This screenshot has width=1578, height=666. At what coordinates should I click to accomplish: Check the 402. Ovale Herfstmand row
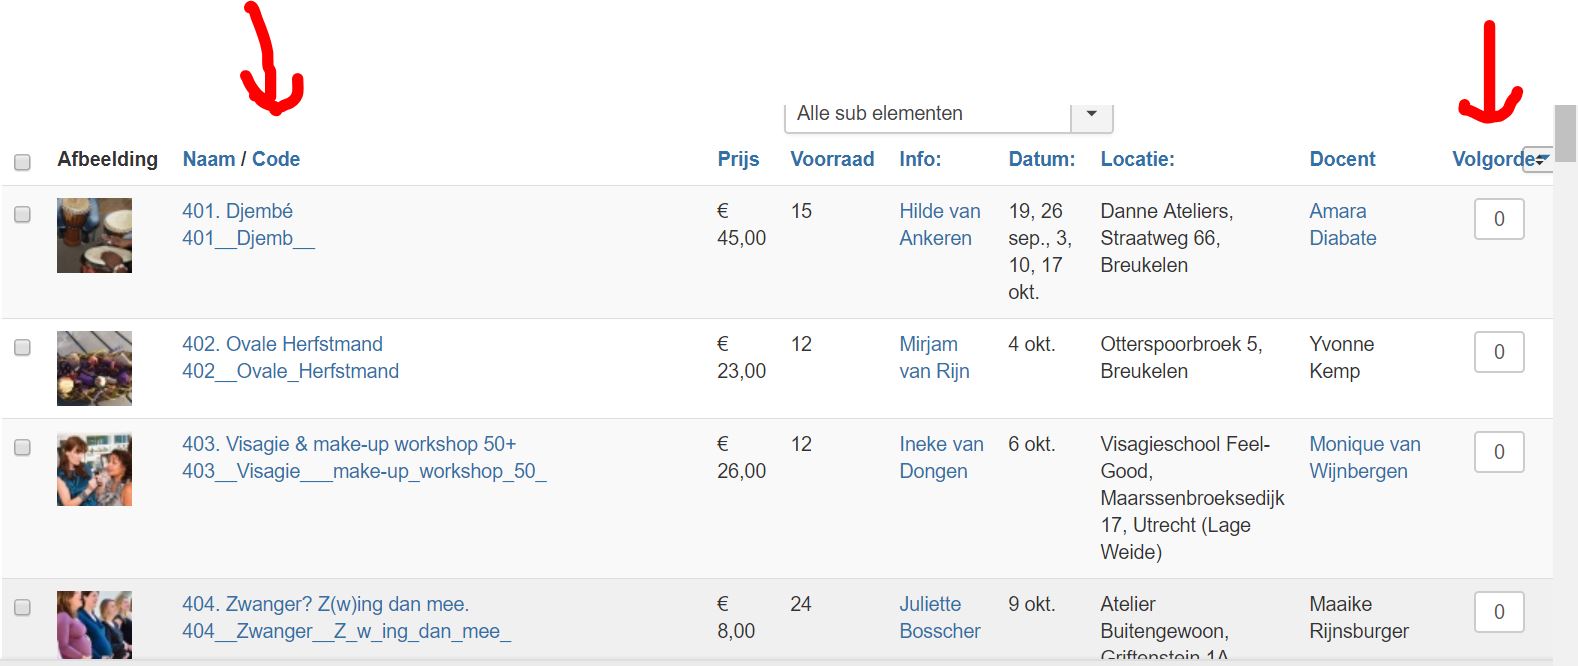pyautogui.click(x=22, y=347)
